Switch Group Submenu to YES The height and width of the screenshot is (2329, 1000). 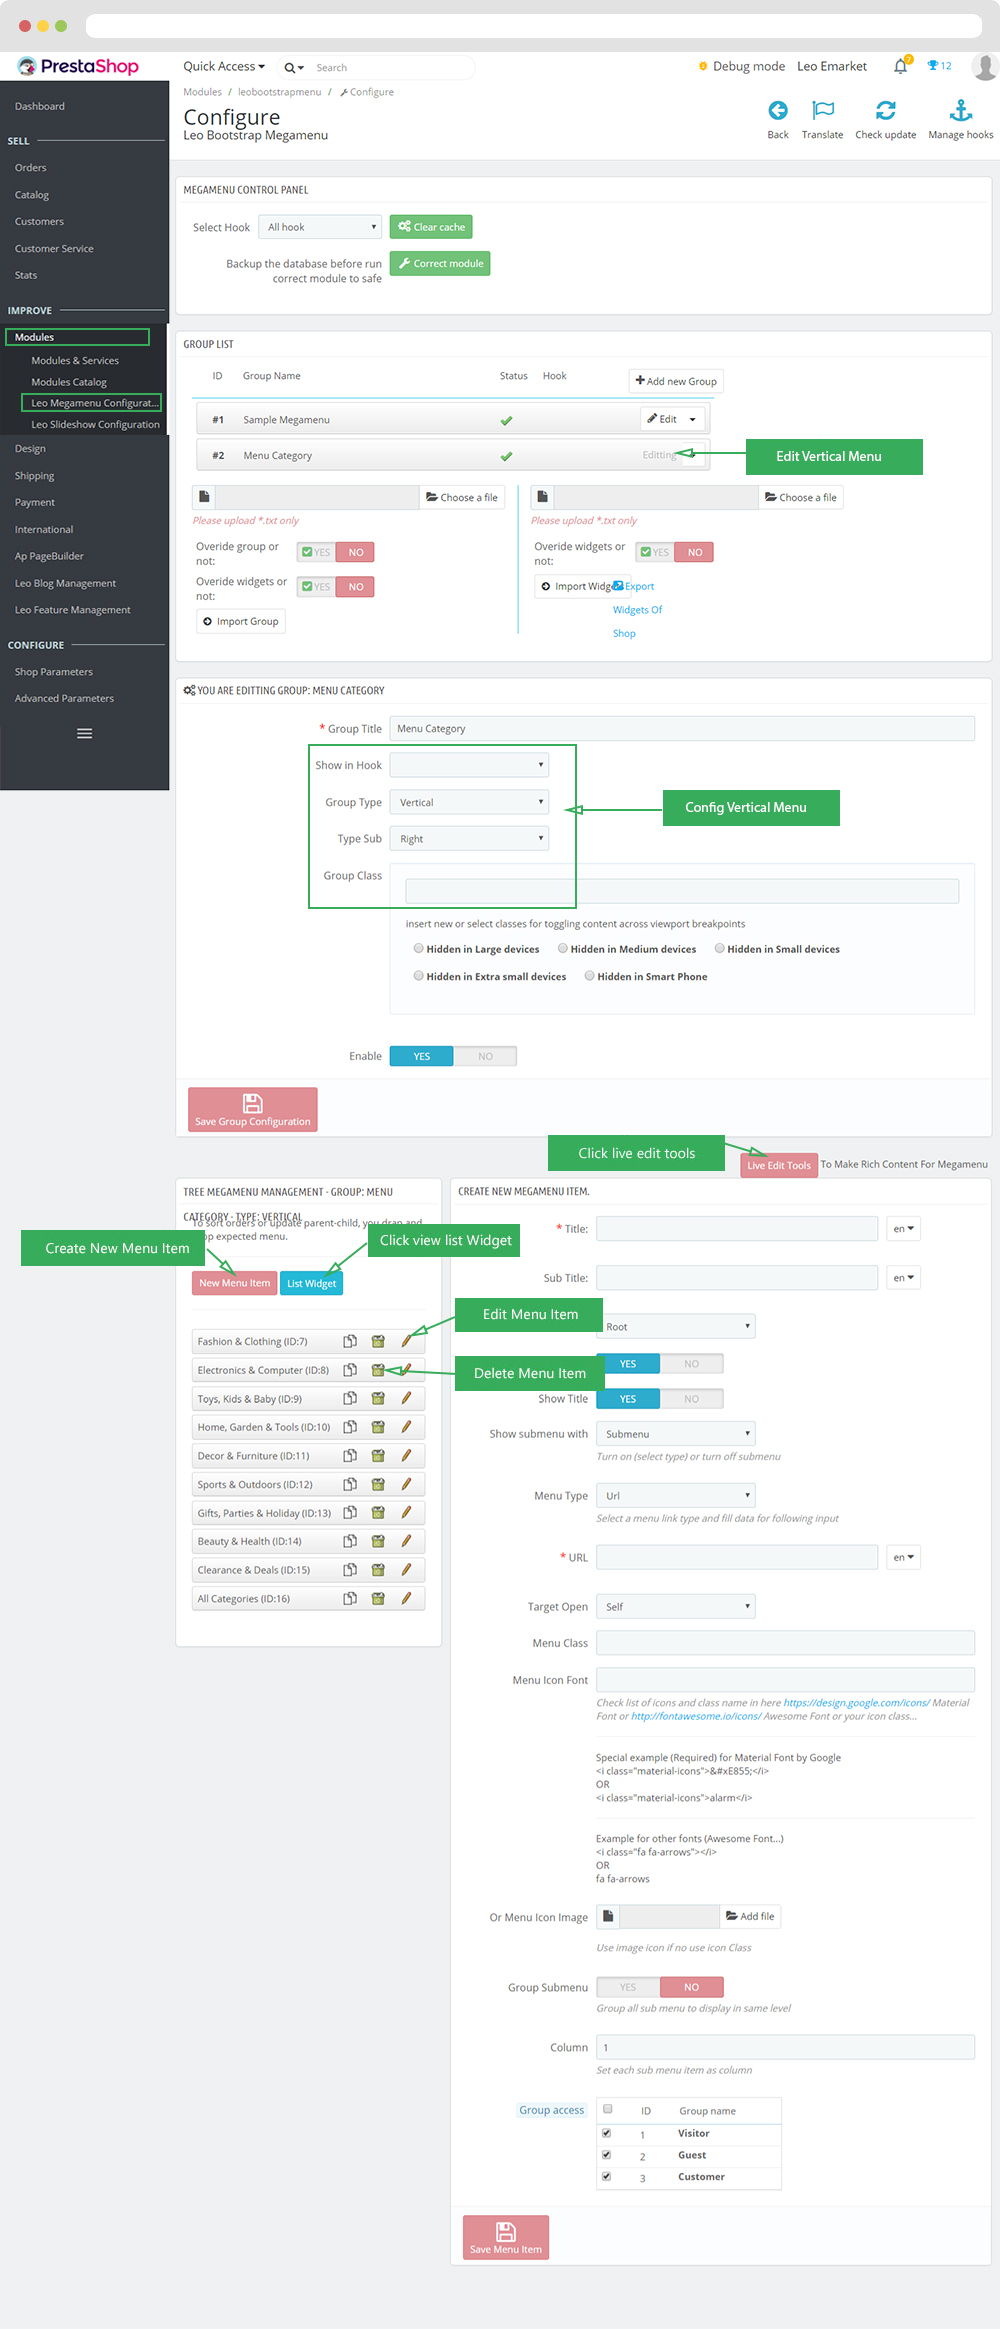pyautogui.click(x=628, y=1987)
